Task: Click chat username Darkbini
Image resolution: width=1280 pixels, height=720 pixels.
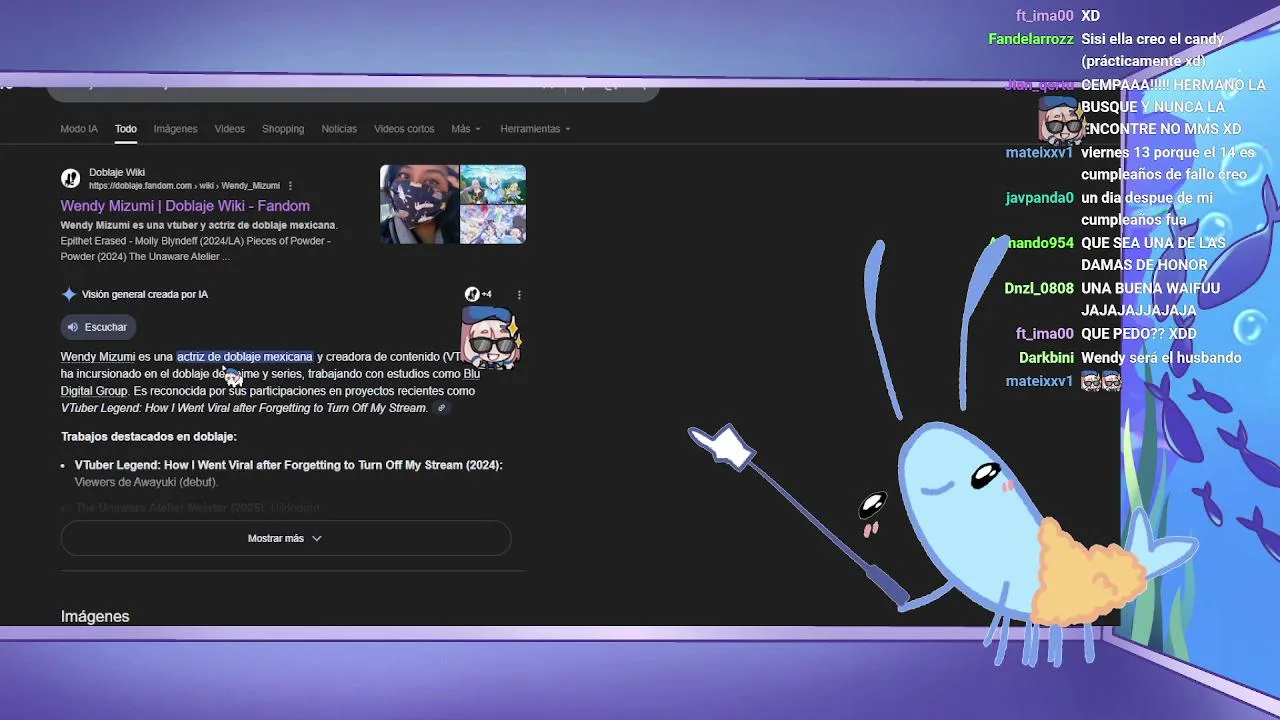Action: (x=1046, y=357)
